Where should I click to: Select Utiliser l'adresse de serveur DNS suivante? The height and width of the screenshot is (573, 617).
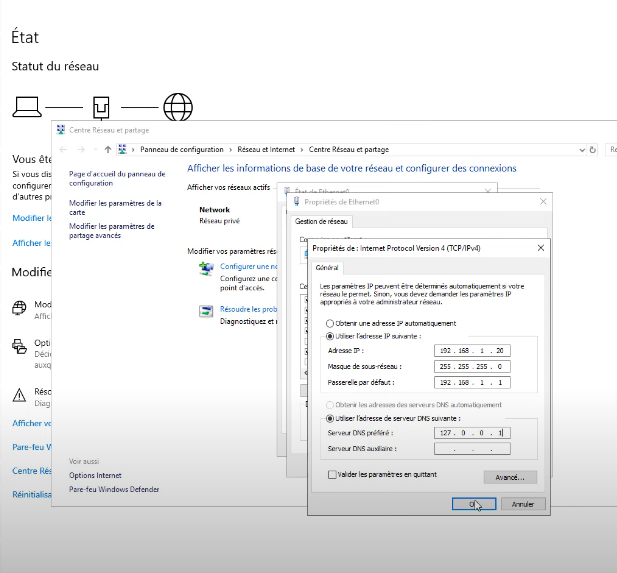tap(330, 418)
